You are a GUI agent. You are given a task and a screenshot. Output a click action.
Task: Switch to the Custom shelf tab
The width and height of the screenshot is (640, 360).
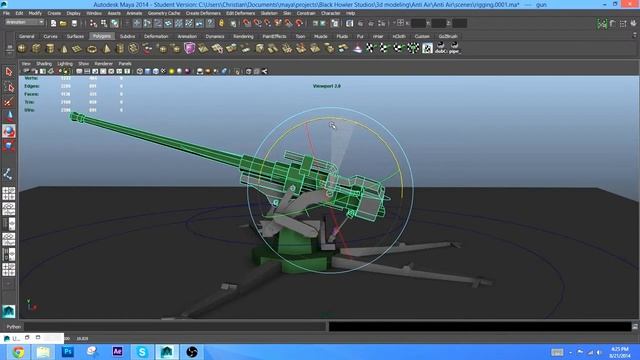[422, 36]
